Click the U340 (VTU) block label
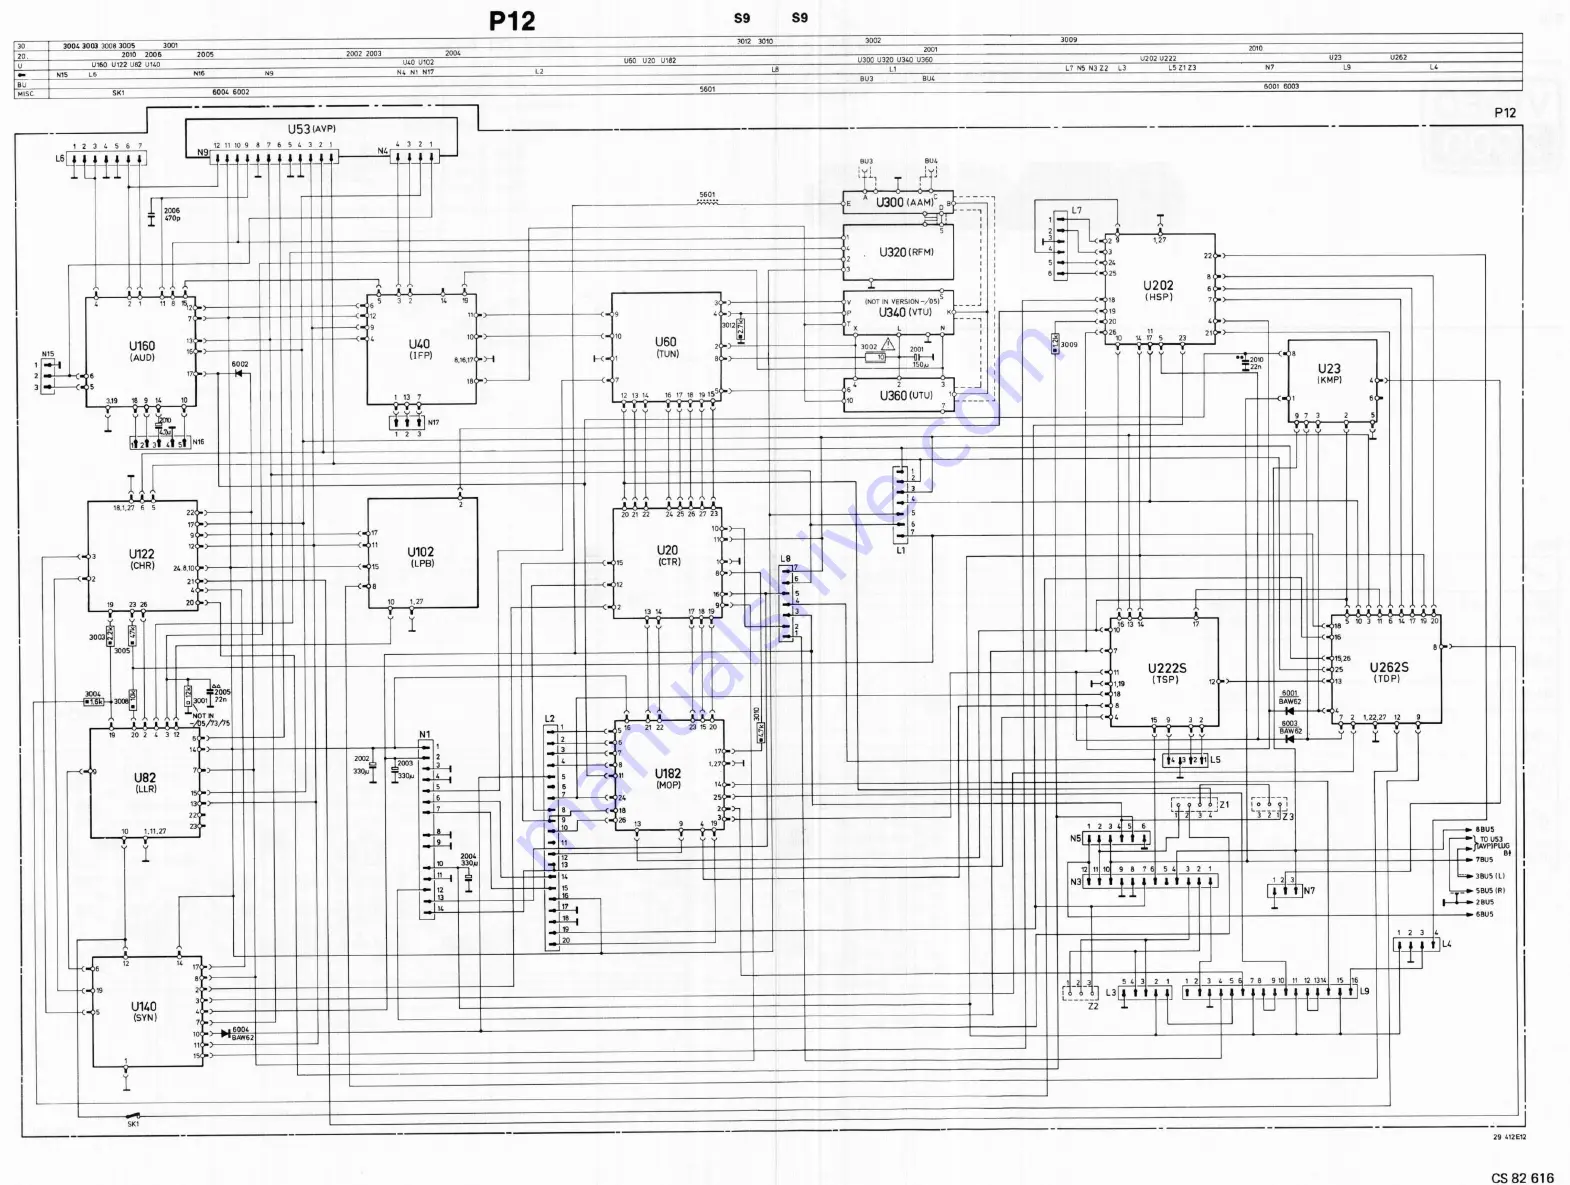 (x=905, y=312)
